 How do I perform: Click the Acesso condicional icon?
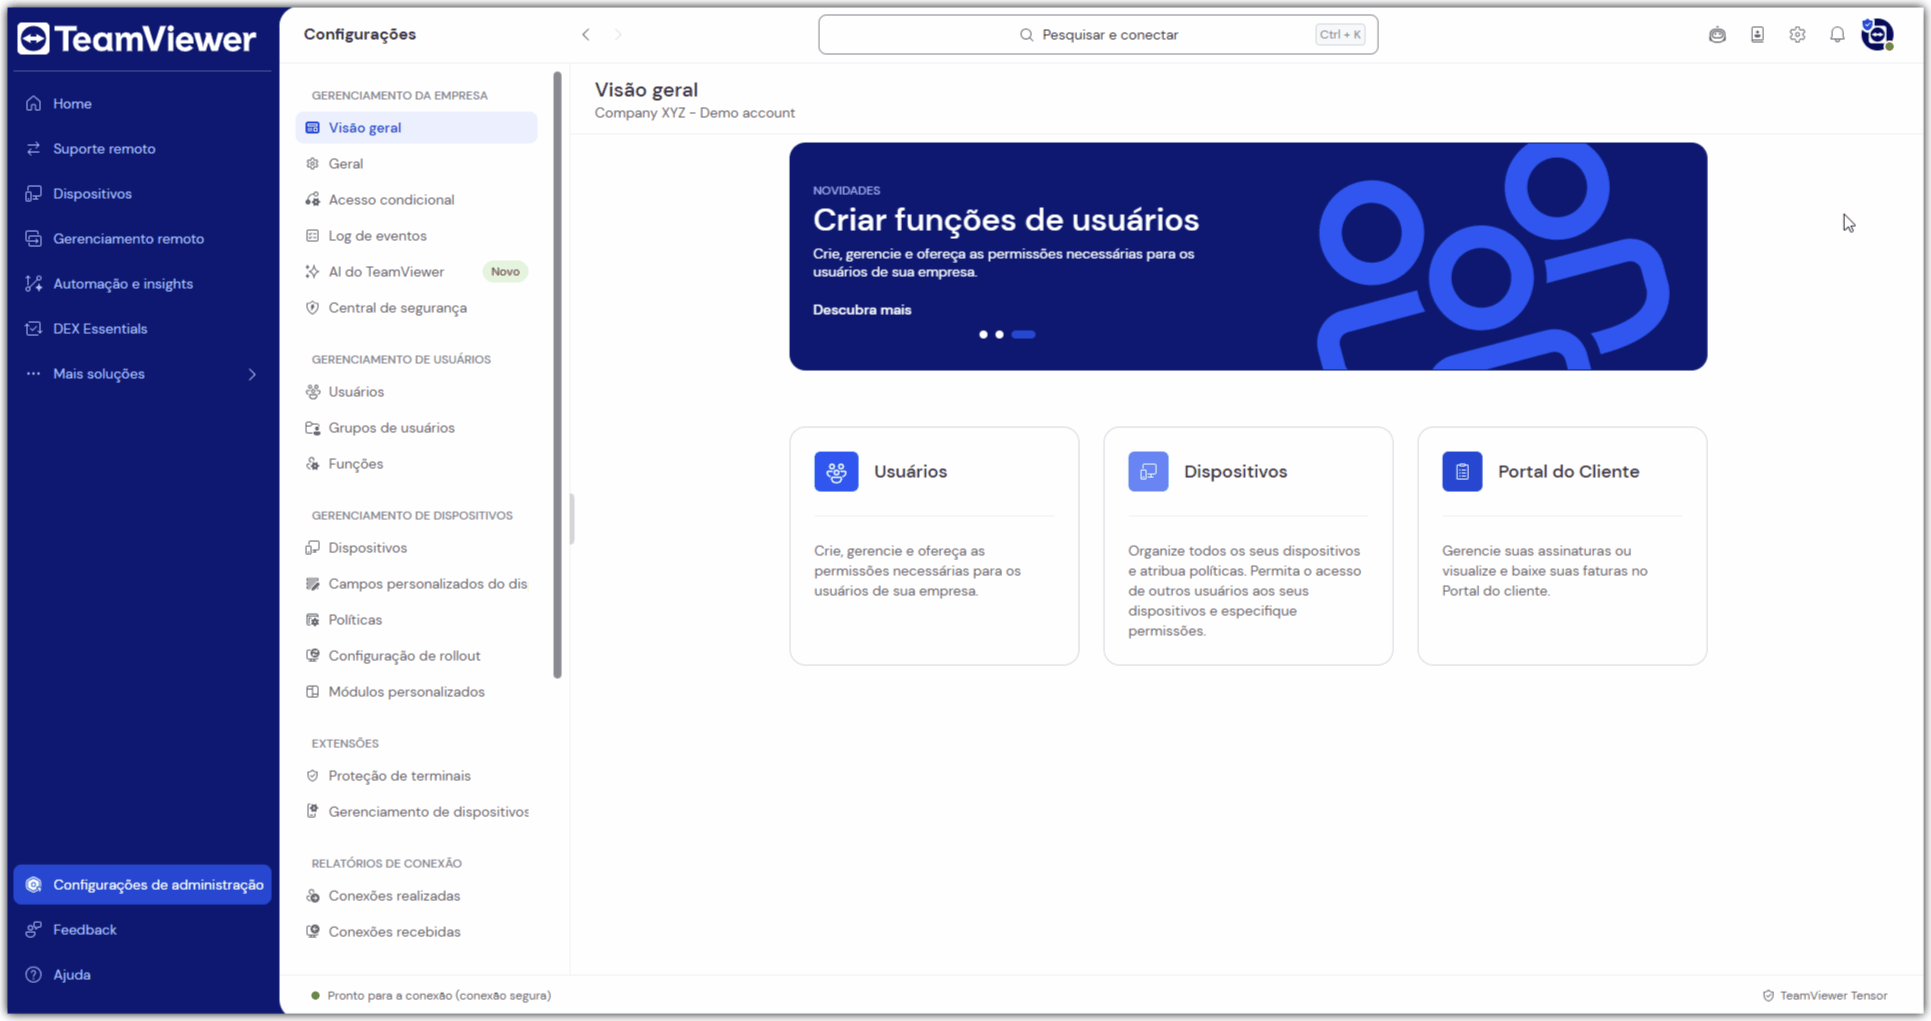pyautogui.click(x=313, y=199)
